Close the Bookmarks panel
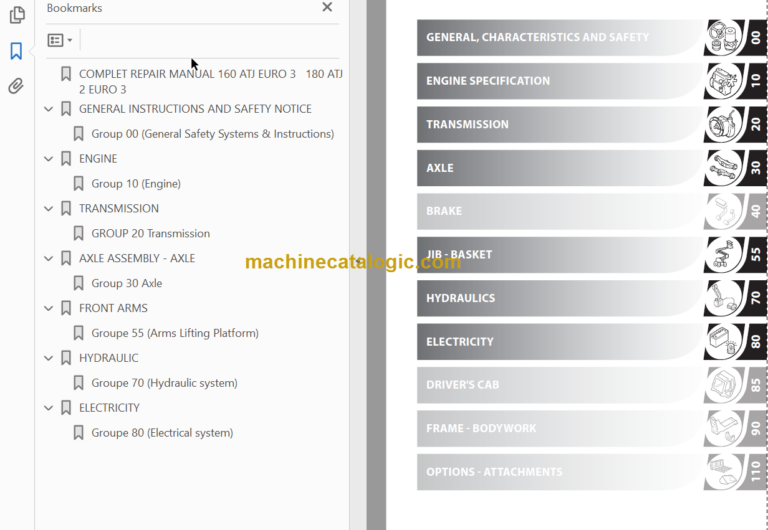This screenshot has width=768, height=530. coord(327,7)
